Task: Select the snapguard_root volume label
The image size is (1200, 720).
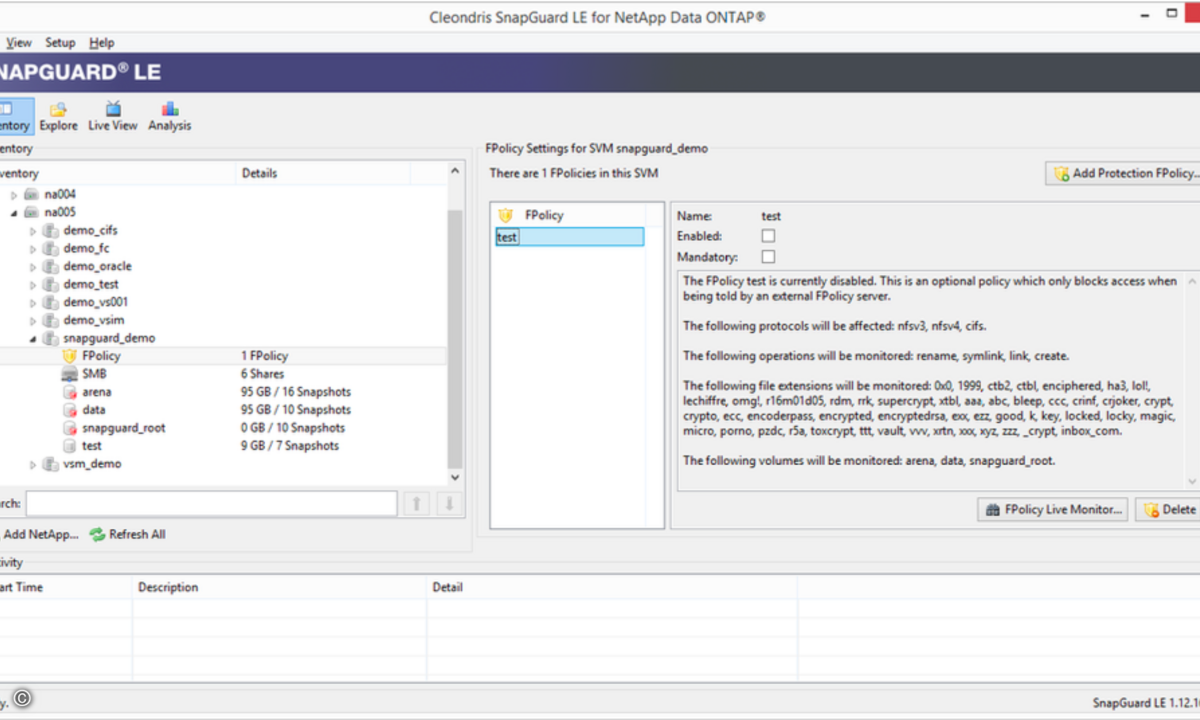Action: coord(124,428)
